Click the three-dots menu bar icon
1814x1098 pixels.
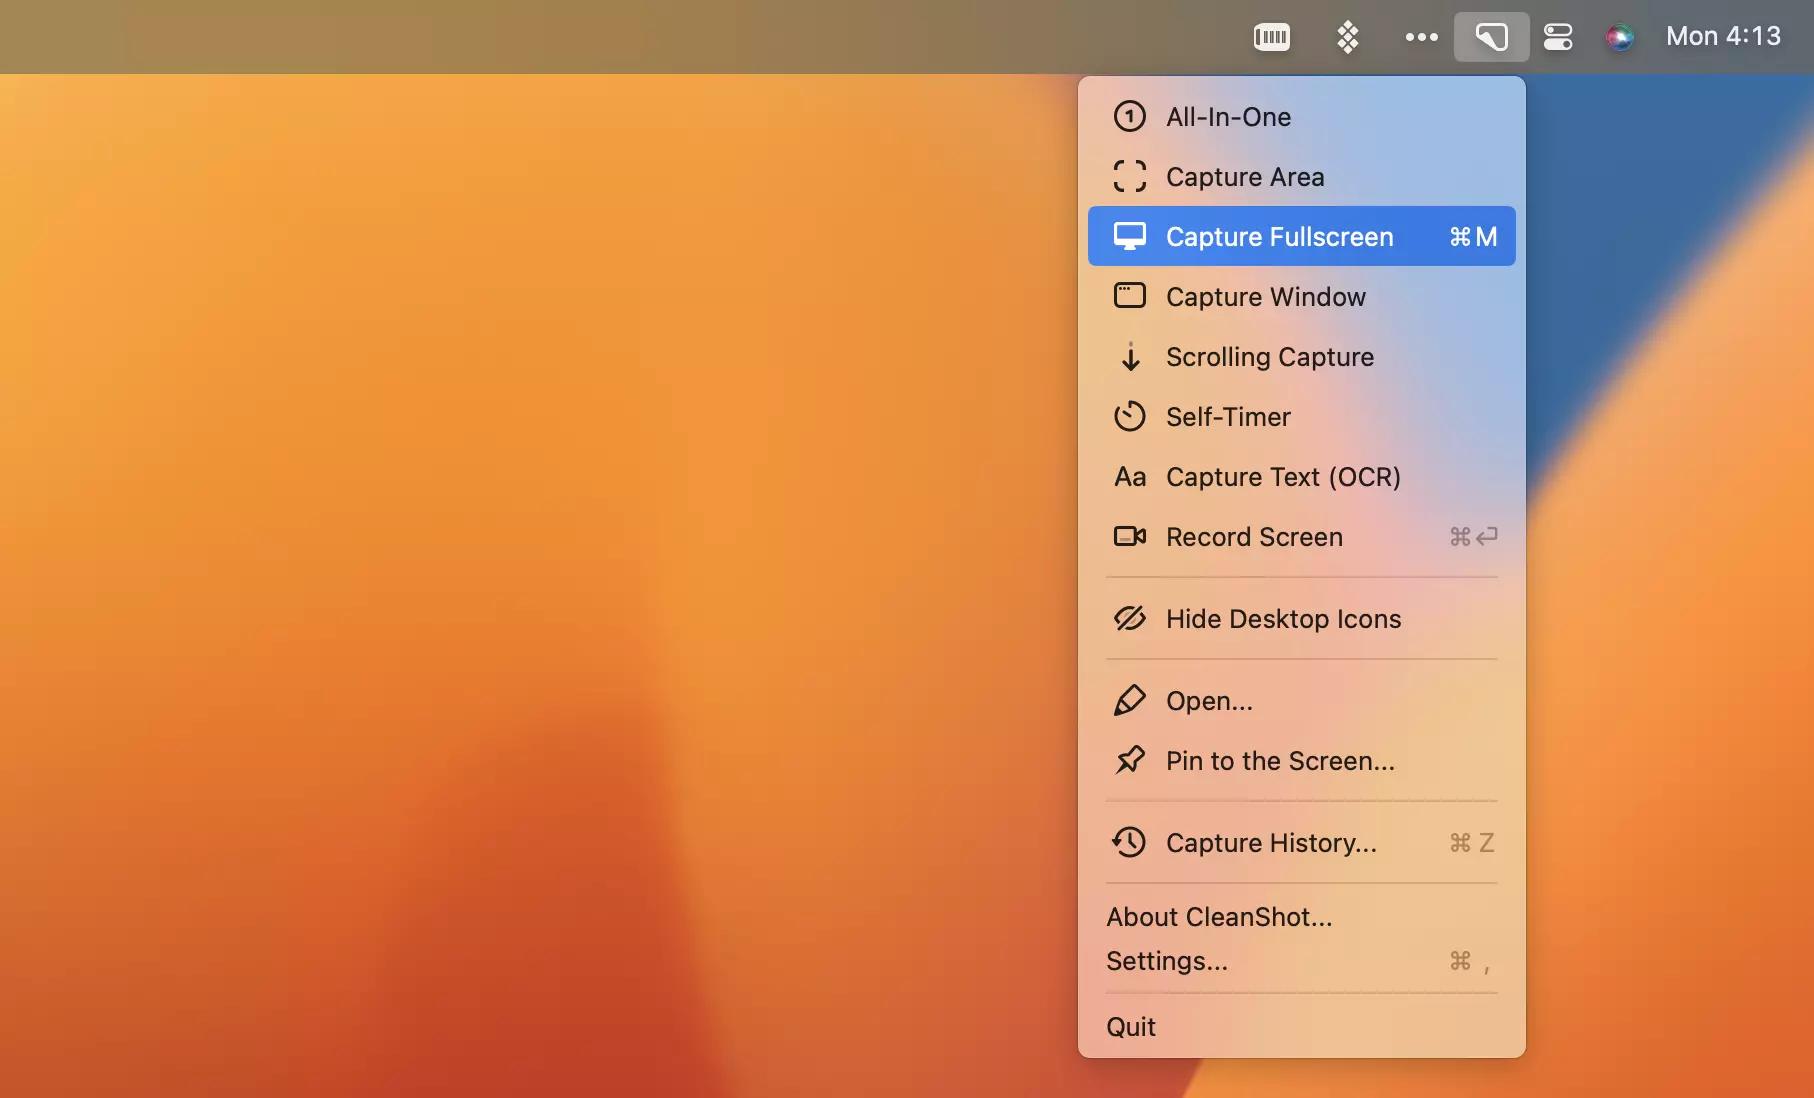(x=1421, y=37)
